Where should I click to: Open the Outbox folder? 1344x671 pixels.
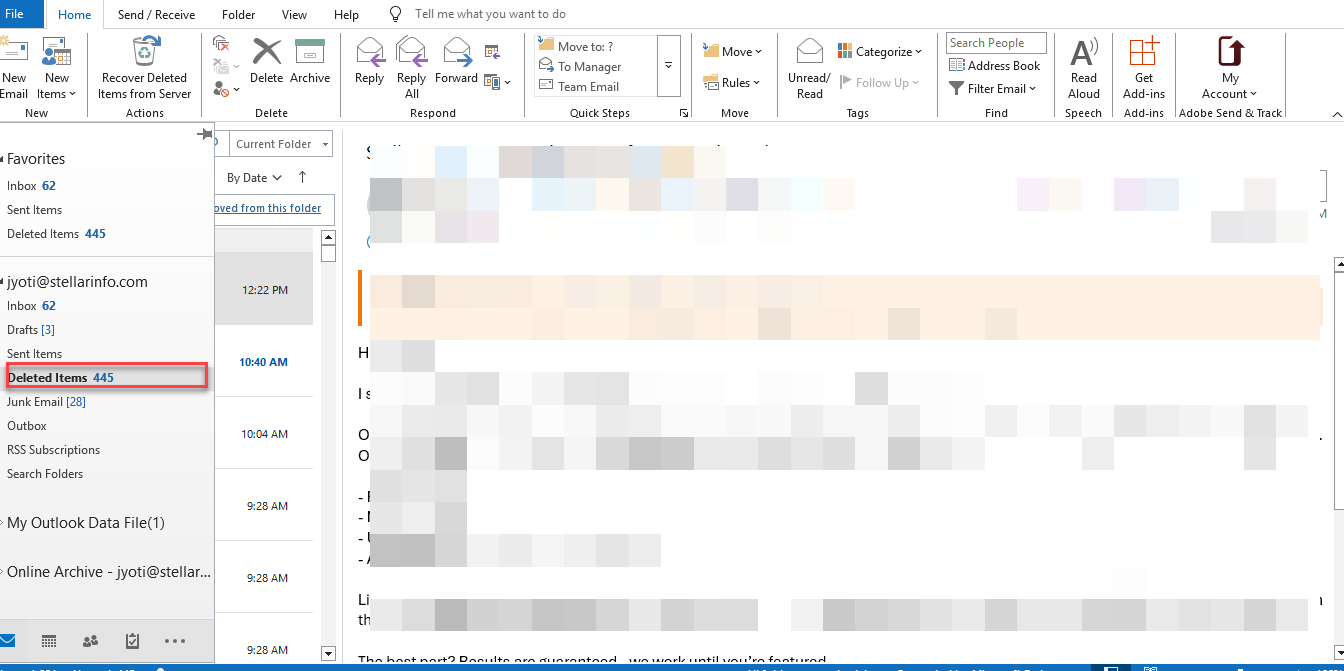27,426
